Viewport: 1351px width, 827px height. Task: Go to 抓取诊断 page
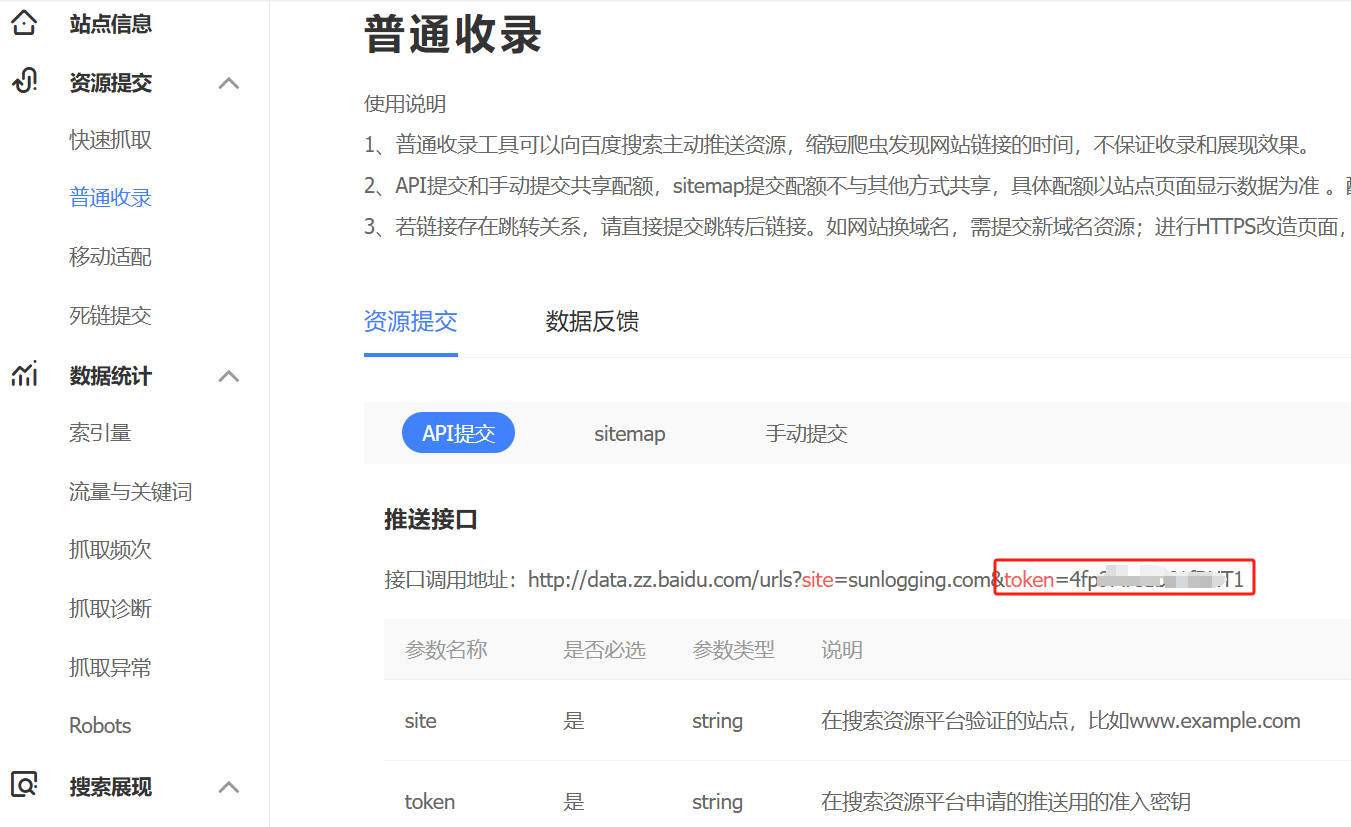tap(110, 609)
